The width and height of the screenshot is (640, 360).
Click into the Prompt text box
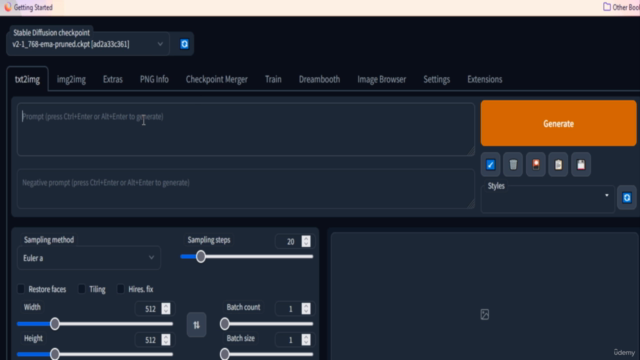246,129
